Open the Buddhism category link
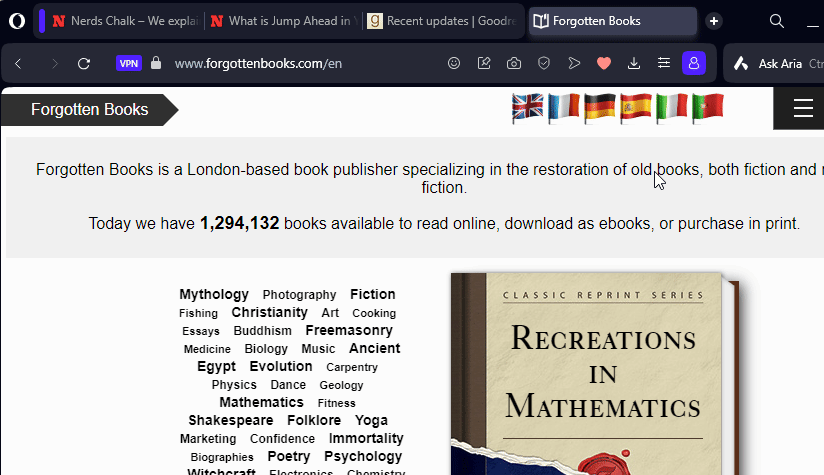The height and width of the screenshot is (475, 824). click(x=263, y=331)
